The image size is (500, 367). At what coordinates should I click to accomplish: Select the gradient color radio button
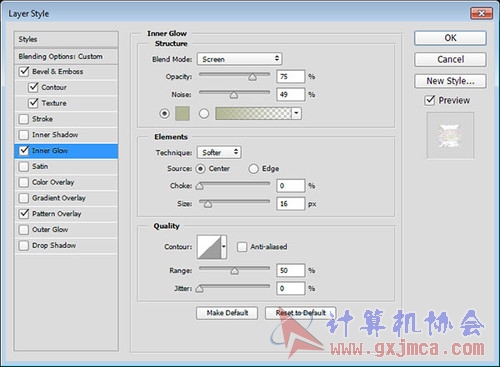point(204,114)
